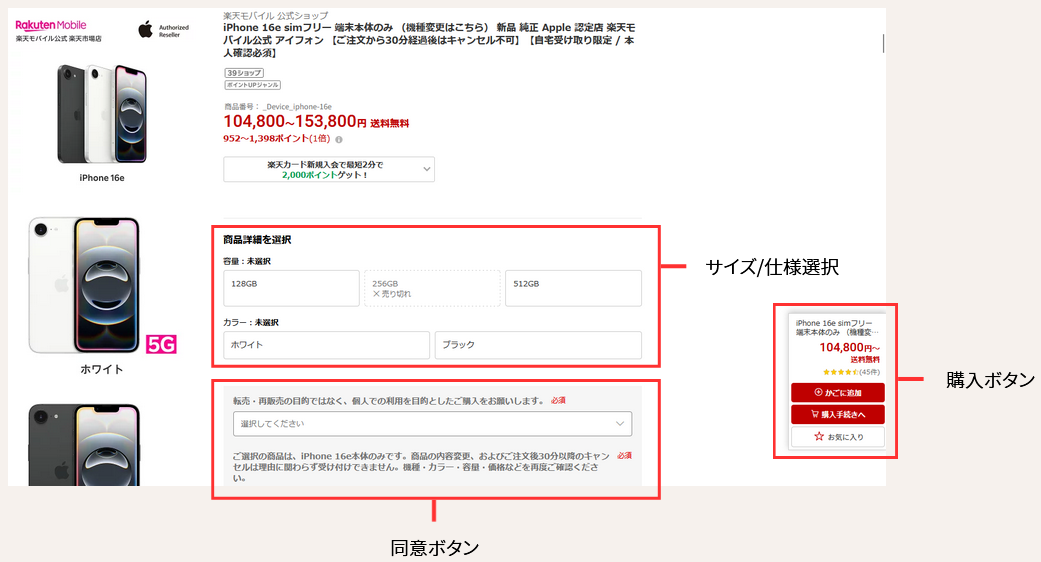Select ホワイト as the color
This screenshot has height=562, width=1041.
326,345
